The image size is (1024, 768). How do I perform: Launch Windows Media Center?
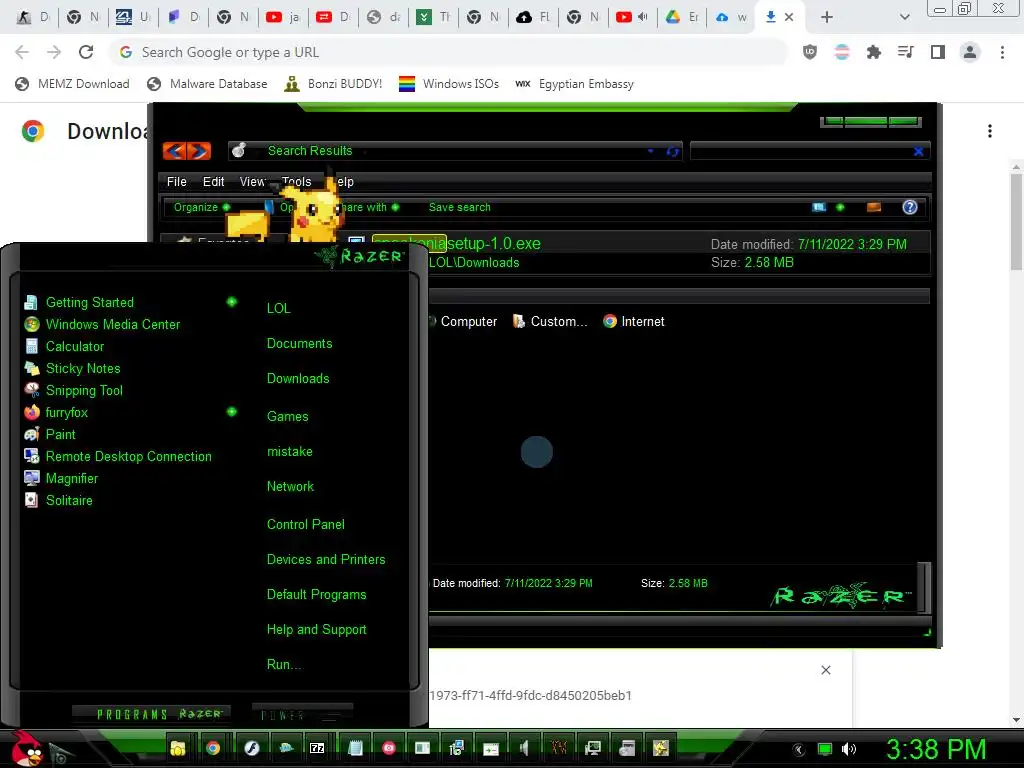coord(102,325)
